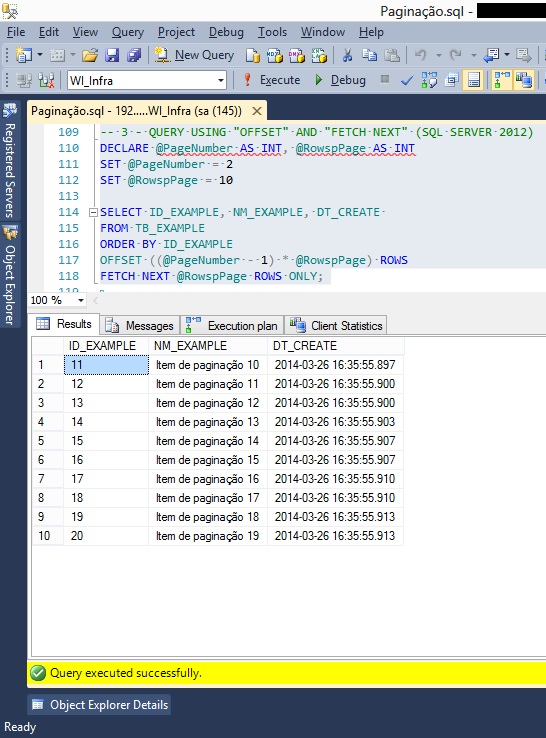Start Debug from the toolbar
The width and height of the screenshot is (546, 738).
pos(340,80)
